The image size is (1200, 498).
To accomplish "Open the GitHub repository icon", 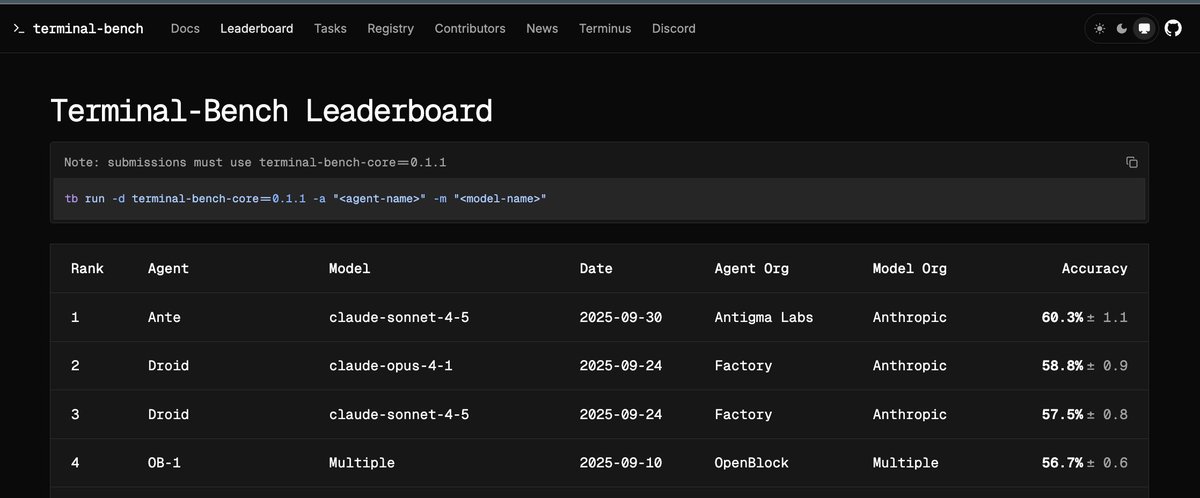I will [1173, 29].
